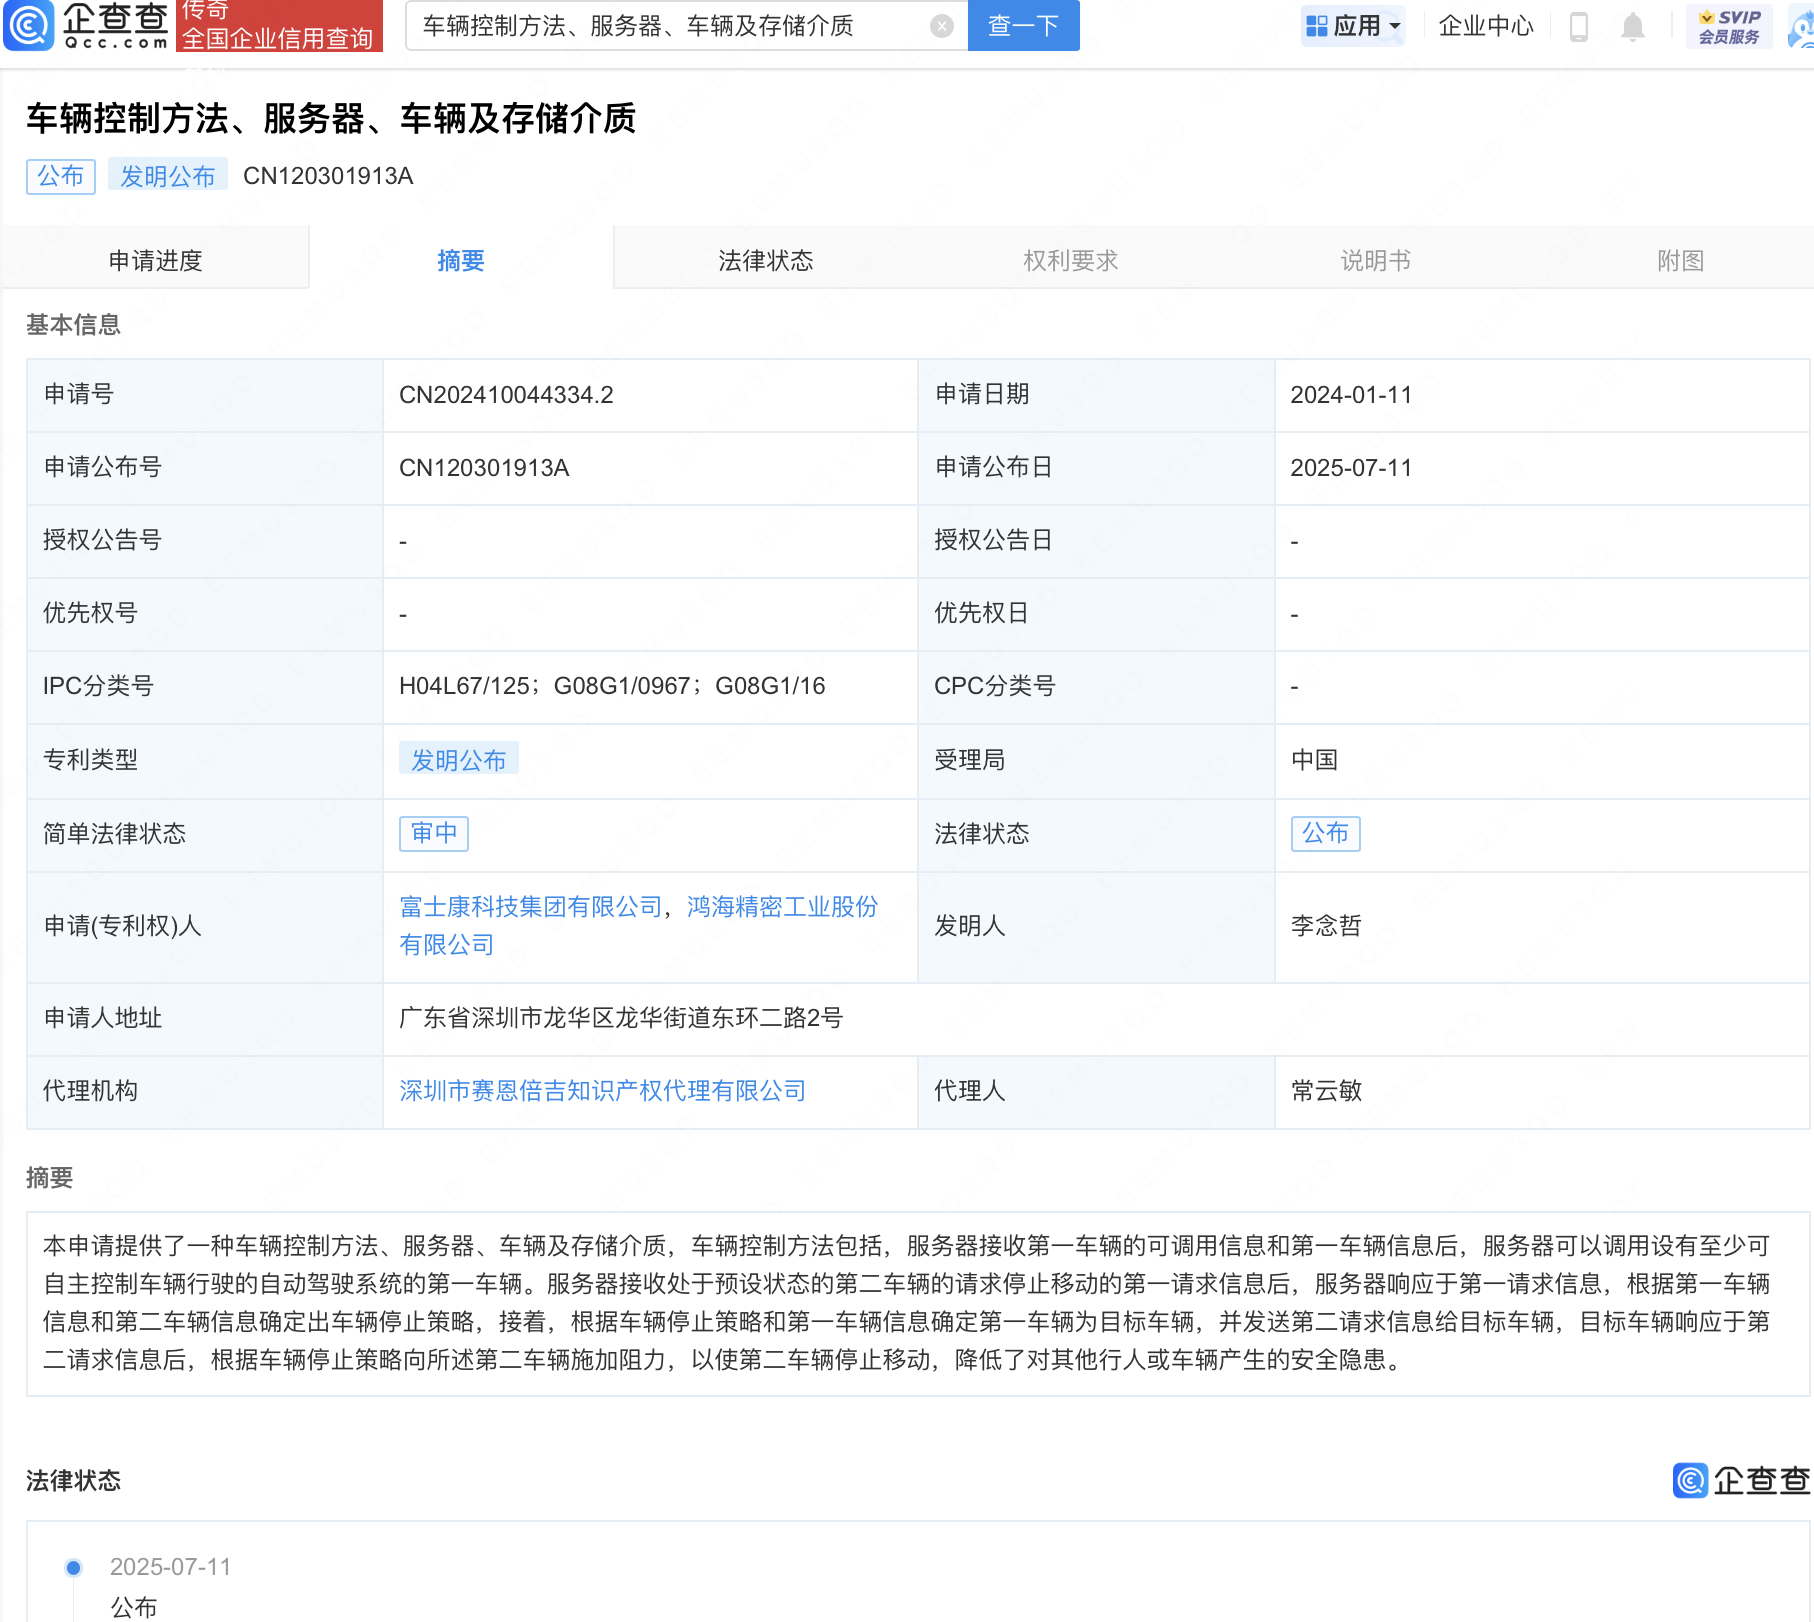Click the SVIP member service icon
Viewport: 1814px width, 1622px height.
(1729, 26)
